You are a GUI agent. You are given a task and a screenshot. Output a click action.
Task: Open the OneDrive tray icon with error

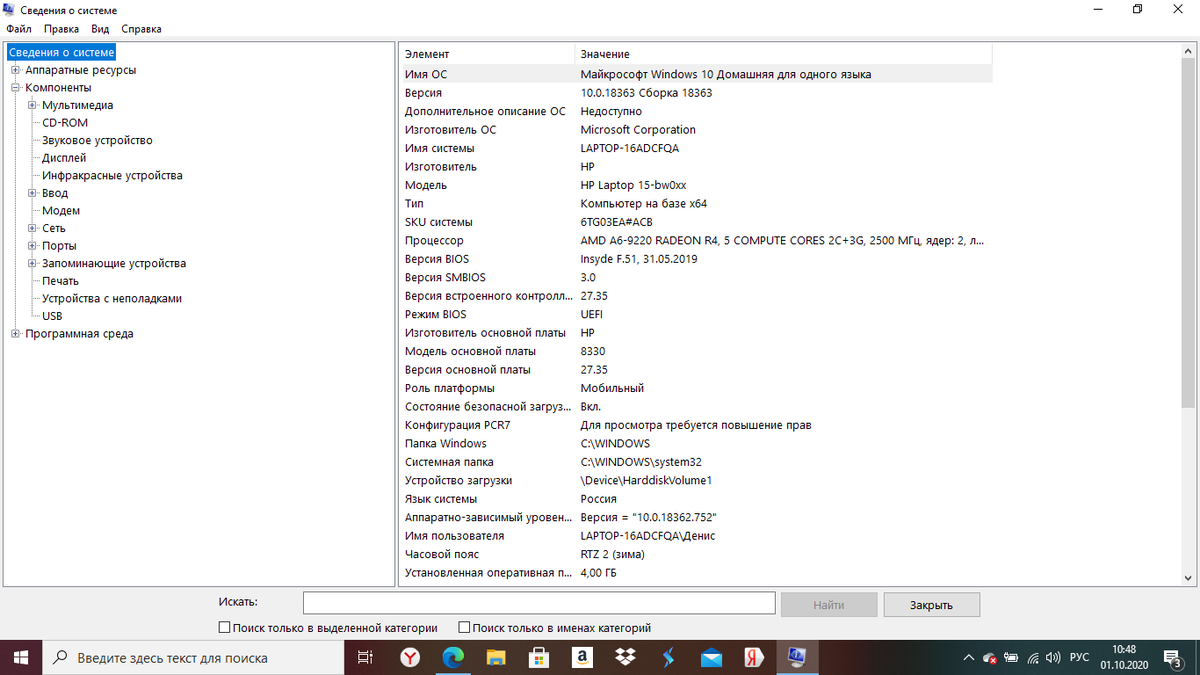coord(989,658)
